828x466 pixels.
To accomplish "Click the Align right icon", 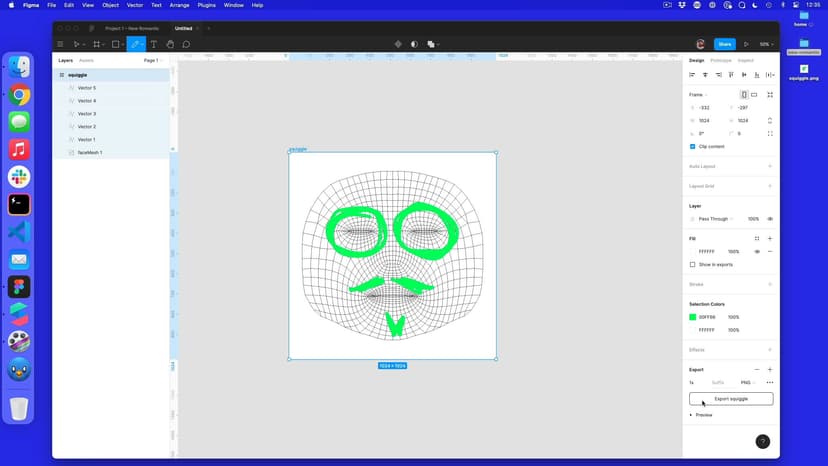I will pyautogui.click(x=718, y=75).
